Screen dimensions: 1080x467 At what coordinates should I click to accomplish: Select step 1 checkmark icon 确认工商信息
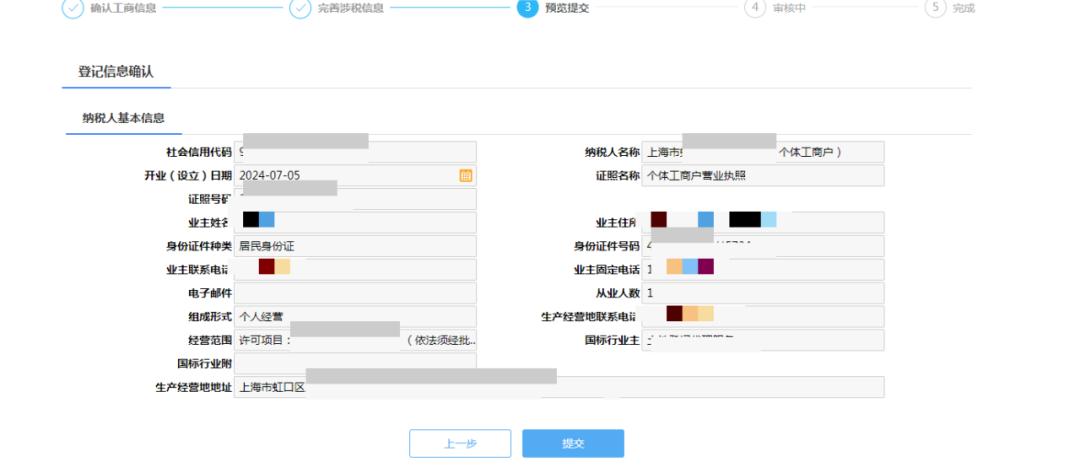pos(72,8)
